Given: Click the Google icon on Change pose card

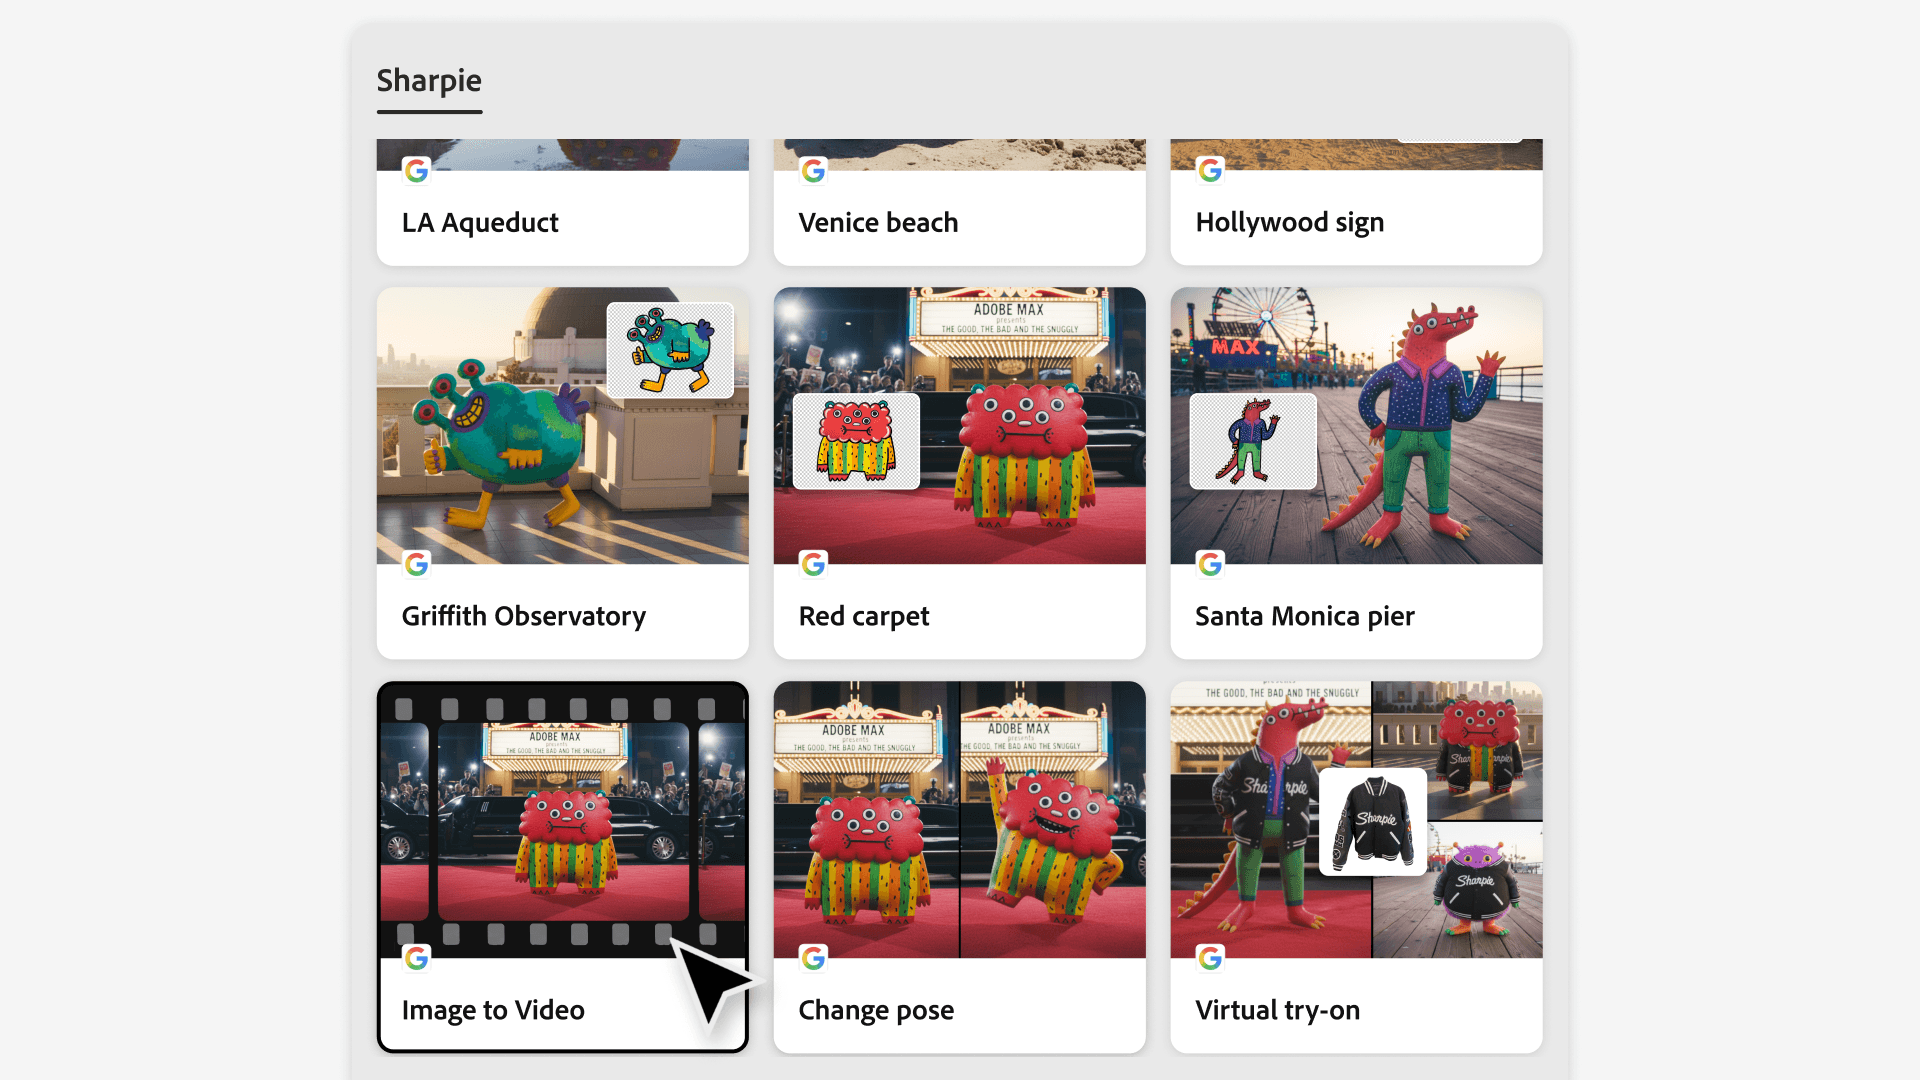Looking at the screenshot, I should click(x=813, y=958).
